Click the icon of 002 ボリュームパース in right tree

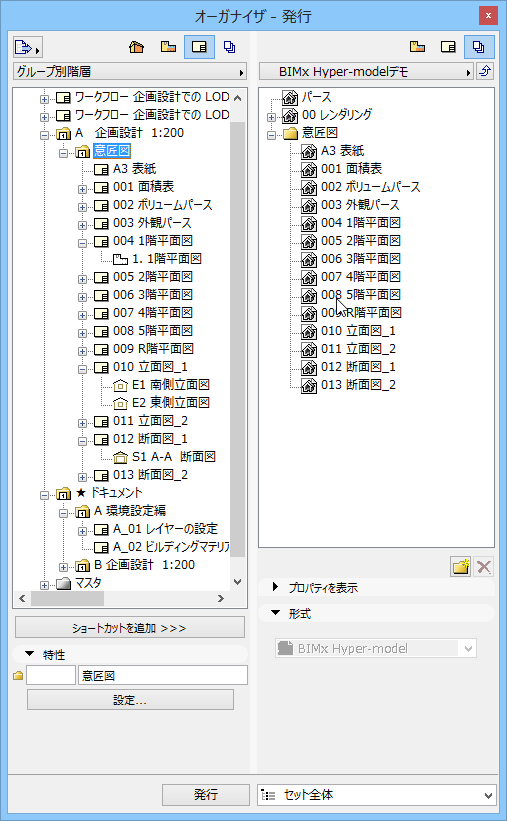[309, 187]
